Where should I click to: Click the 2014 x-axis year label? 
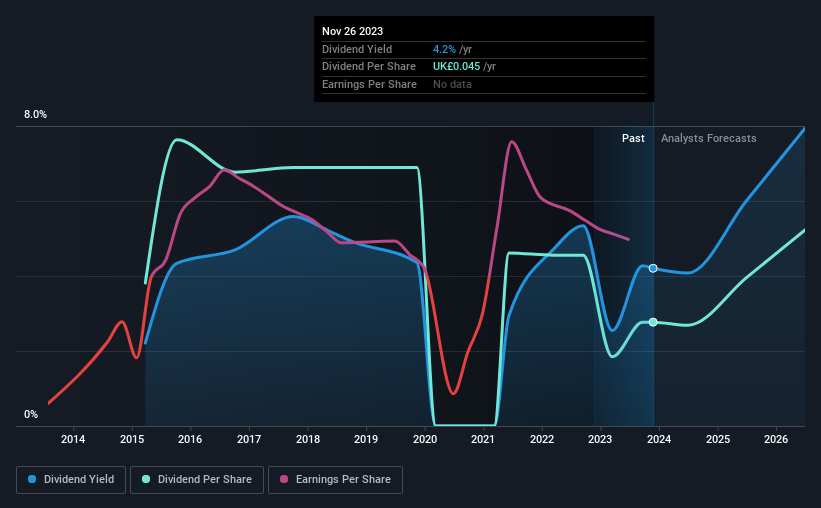click(73, 439)
